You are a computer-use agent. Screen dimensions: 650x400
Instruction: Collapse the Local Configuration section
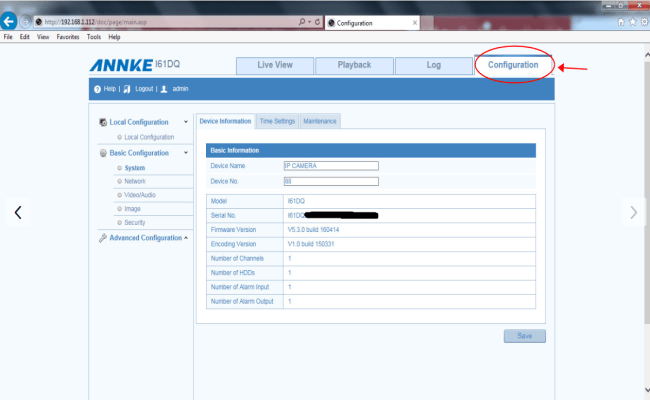pyautogui.click(x=186, y=122)
